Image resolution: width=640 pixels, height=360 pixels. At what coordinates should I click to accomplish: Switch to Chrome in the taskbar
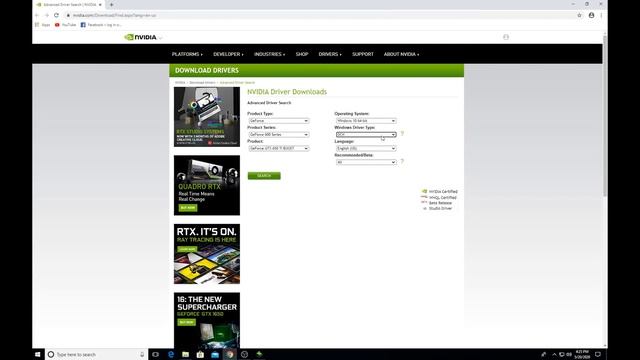[230, 354]
